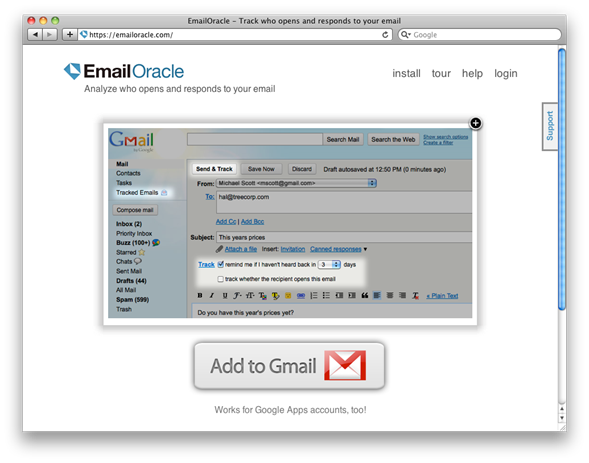
Task: Click the EmailOracle logo
Action: pyautogui.click(x=124, y=71)
